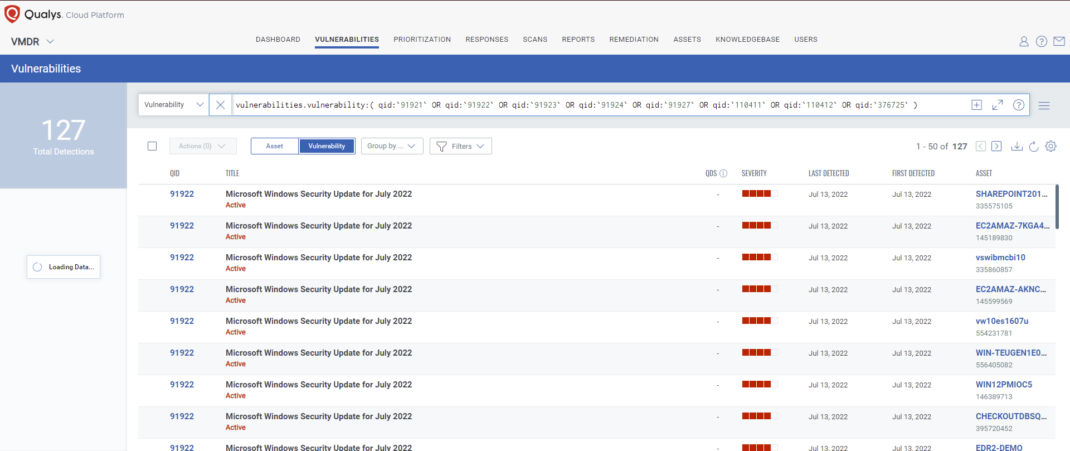
Task: Open the SCANS tab
Action: point(535,40)
